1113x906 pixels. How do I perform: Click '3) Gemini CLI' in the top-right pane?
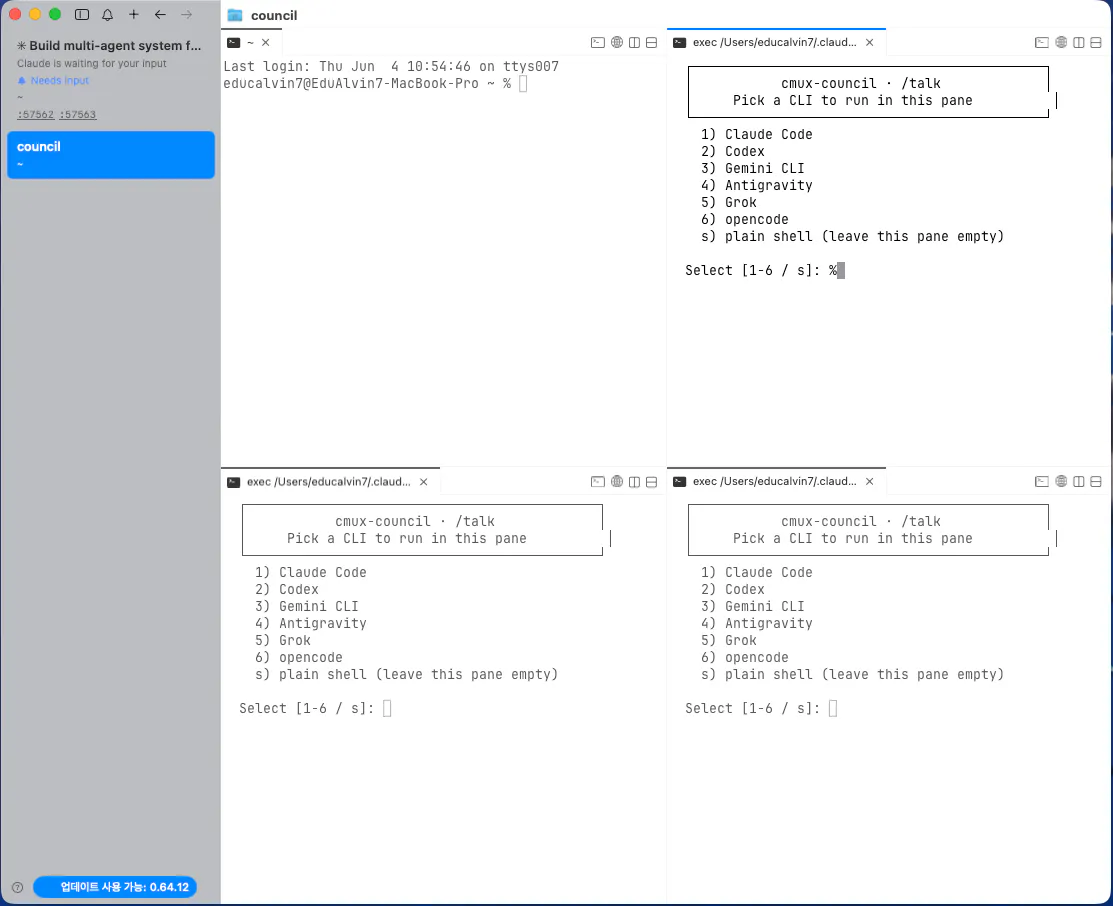click(752, 168)
